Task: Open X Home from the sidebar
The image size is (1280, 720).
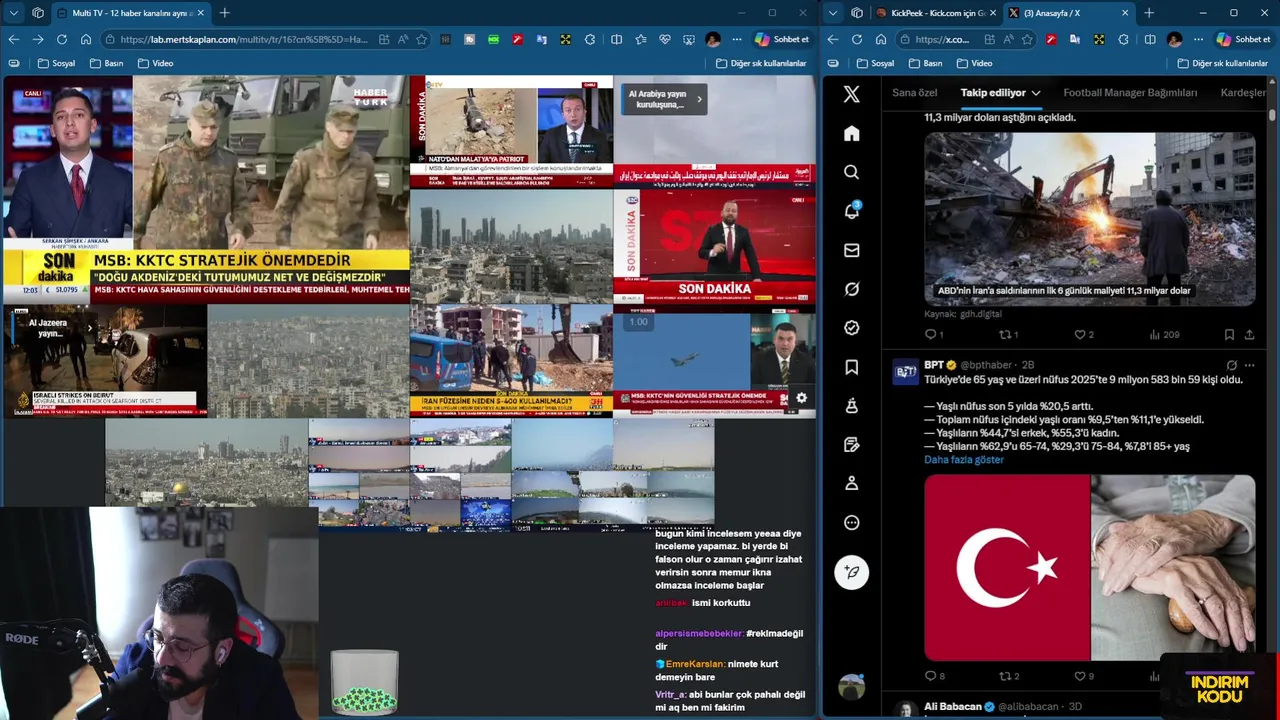Action: tap(851, 133)
